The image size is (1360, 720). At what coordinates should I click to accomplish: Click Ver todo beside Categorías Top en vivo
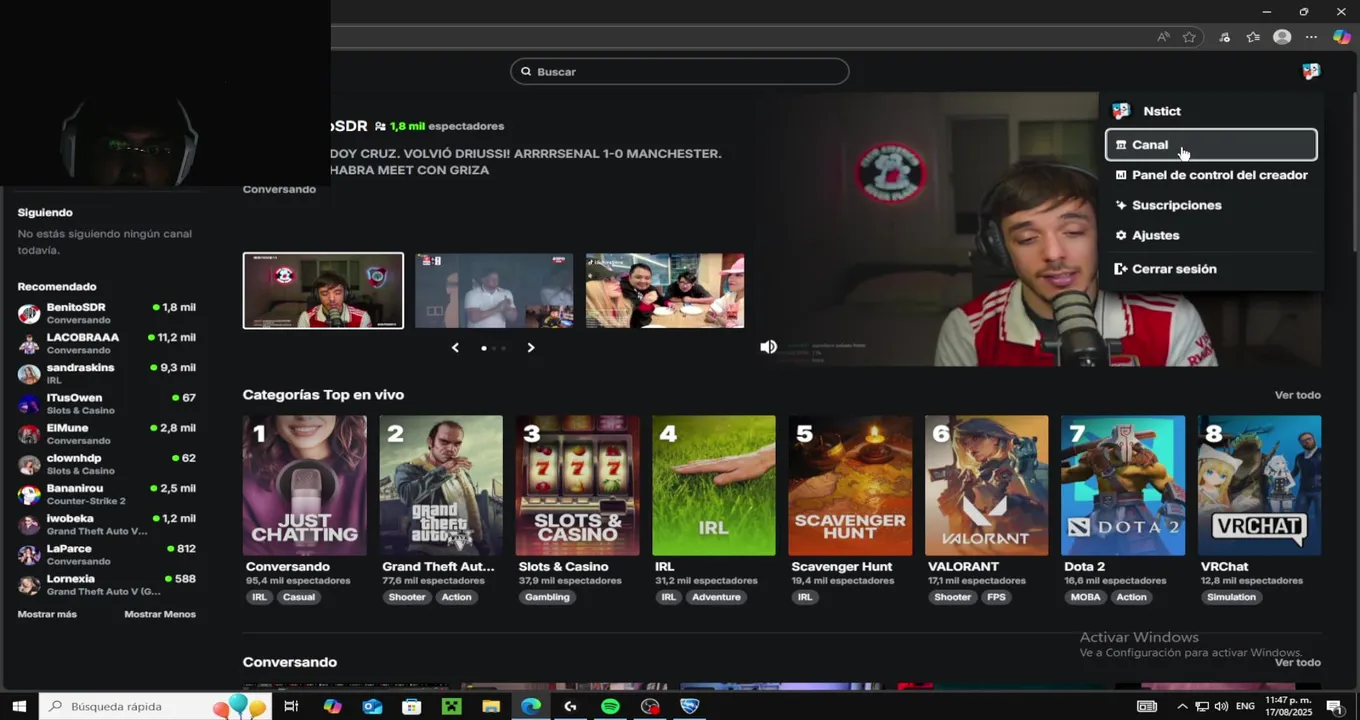coord(1297,395)
